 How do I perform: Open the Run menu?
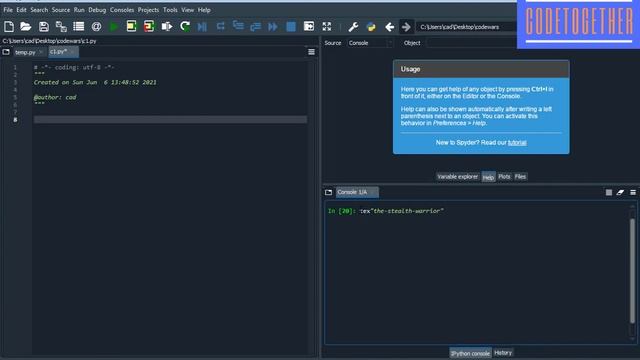click(79, 10)
